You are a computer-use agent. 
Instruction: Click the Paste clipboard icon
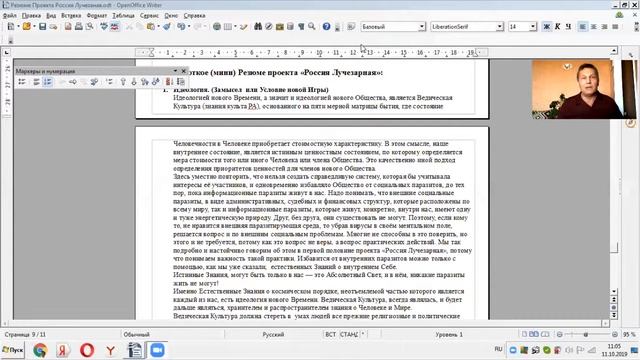(x=151, y=27)
